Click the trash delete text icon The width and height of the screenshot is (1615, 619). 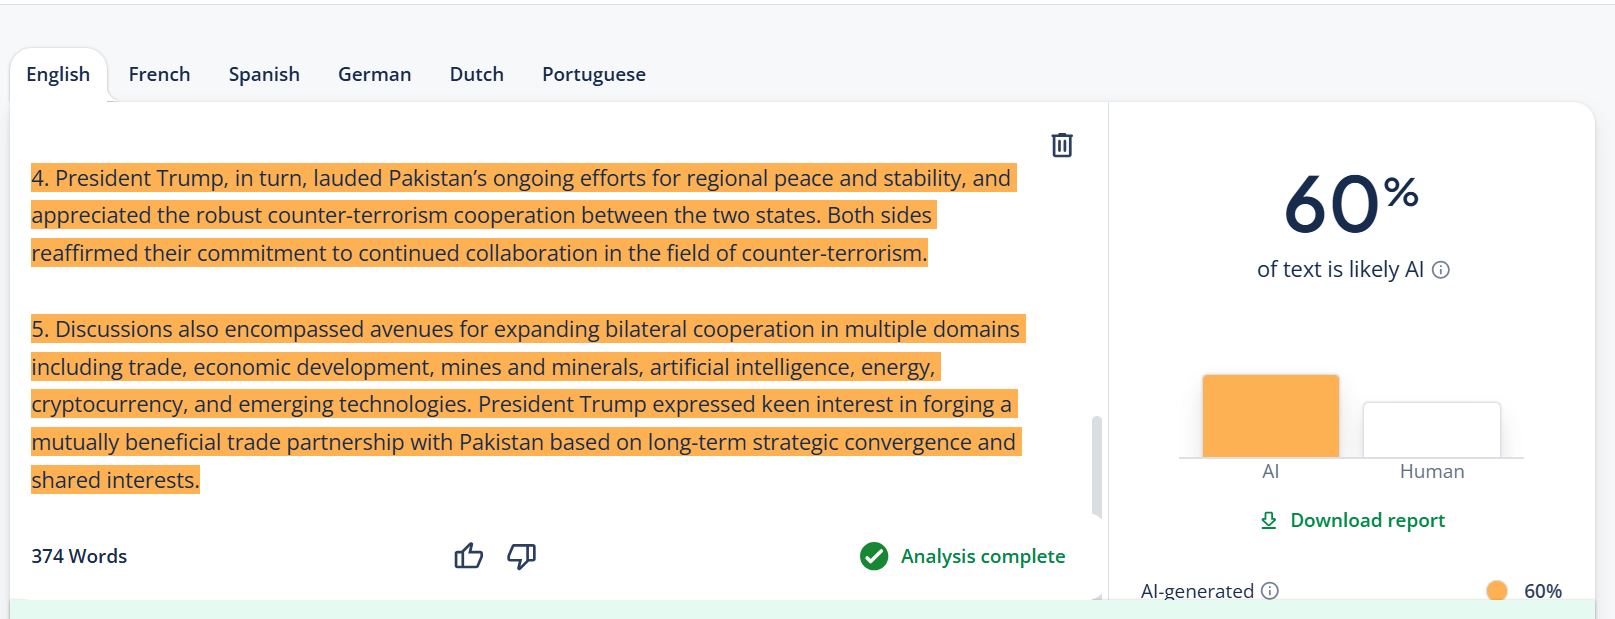point(1062,145)
